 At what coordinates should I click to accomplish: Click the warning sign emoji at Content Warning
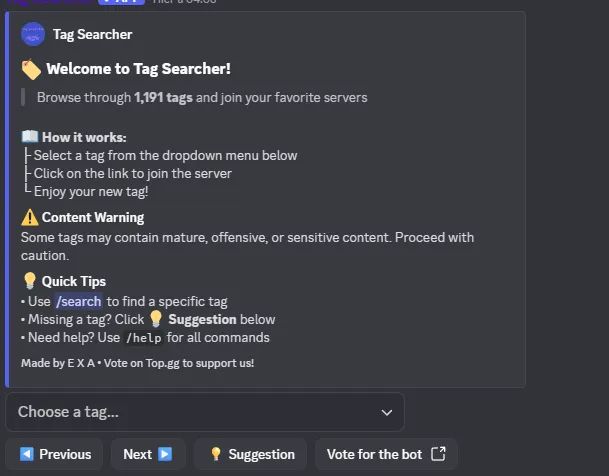click(x=30, y=217)
